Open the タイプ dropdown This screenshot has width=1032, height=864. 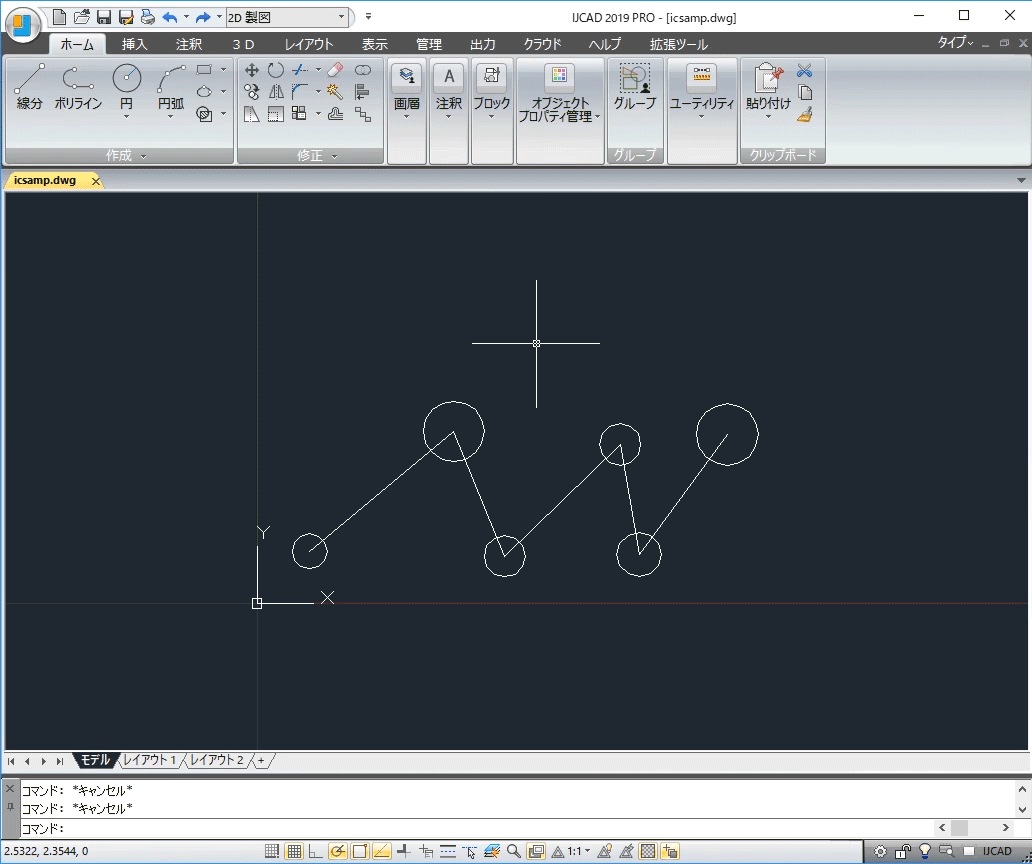click(955, 43)
